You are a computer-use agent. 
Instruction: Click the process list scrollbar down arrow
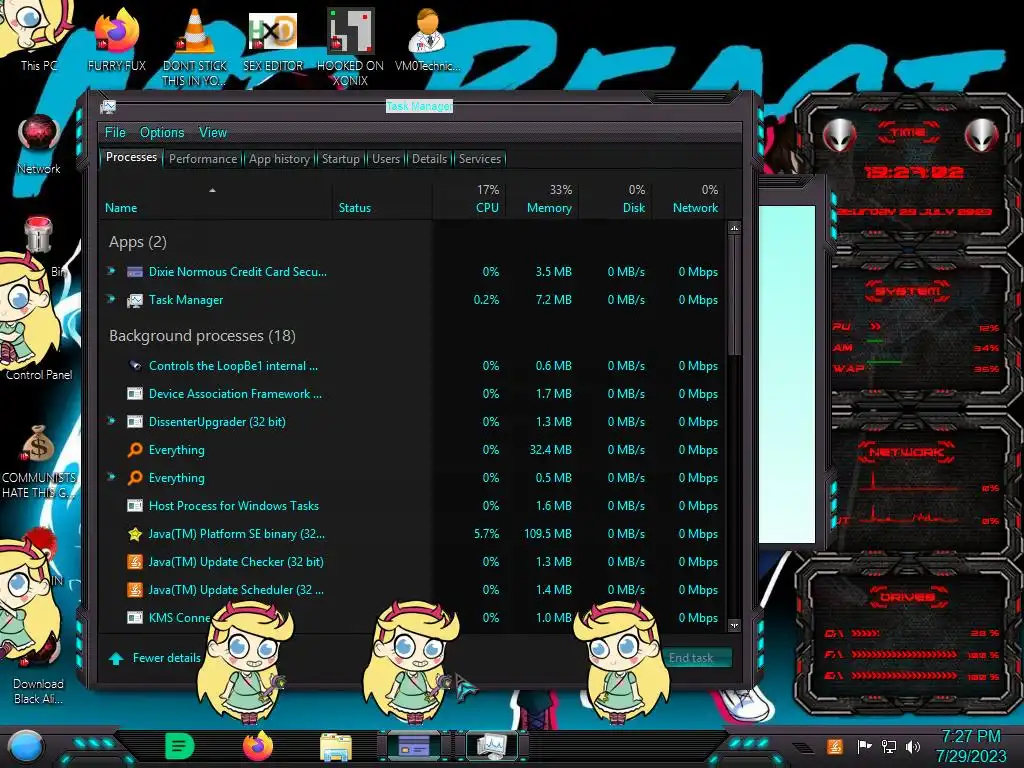(x=734, y=625)
